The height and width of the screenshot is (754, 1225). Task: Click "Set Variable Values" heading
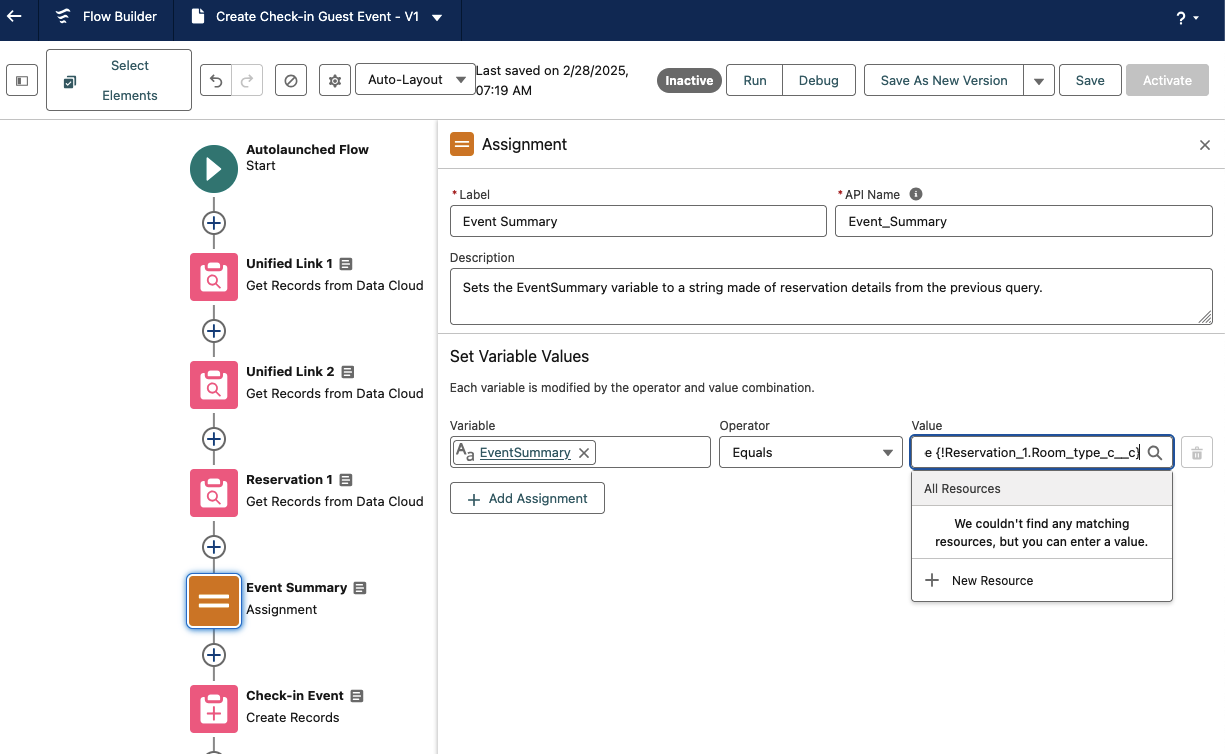click(519, 356)
